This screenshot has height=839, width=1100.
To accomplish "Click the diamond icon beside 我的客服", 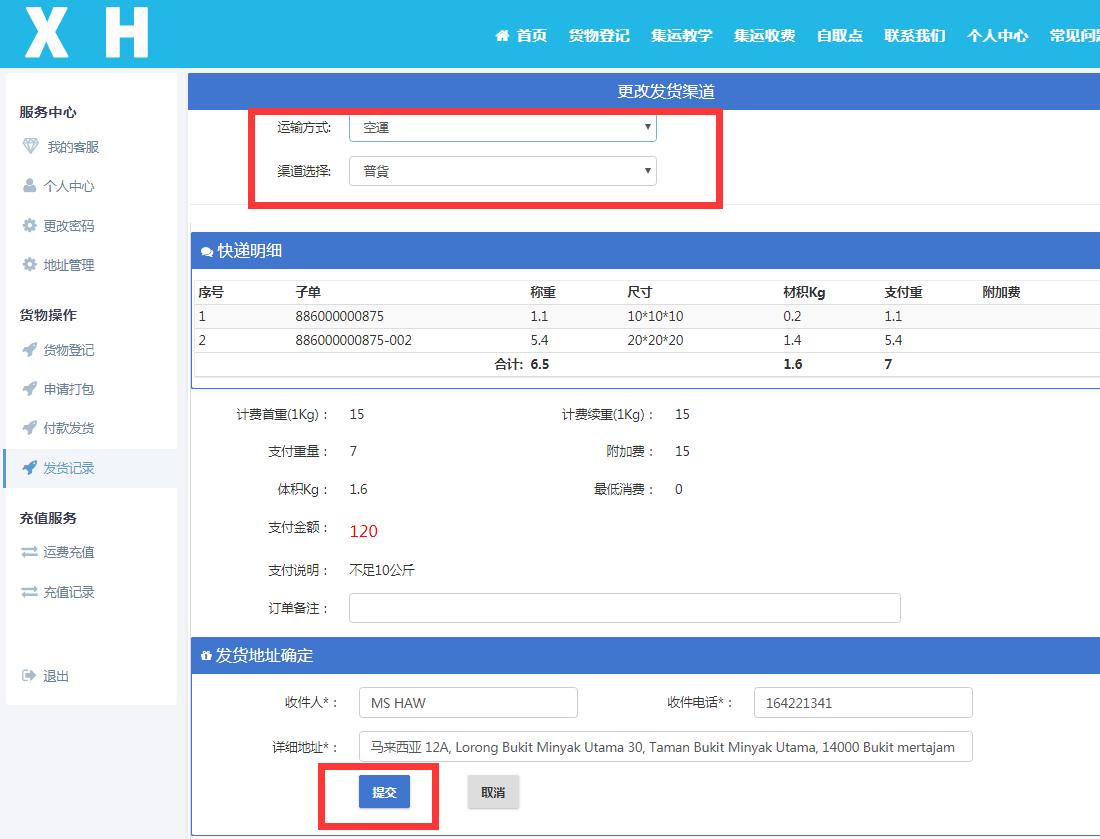I will tap(30, 147).
